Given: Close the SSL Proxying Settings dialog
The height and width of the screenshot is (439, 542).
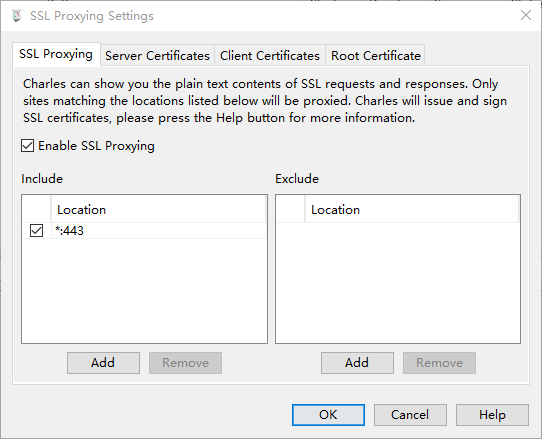Looking at the screenshot, I should click(526, 15).
